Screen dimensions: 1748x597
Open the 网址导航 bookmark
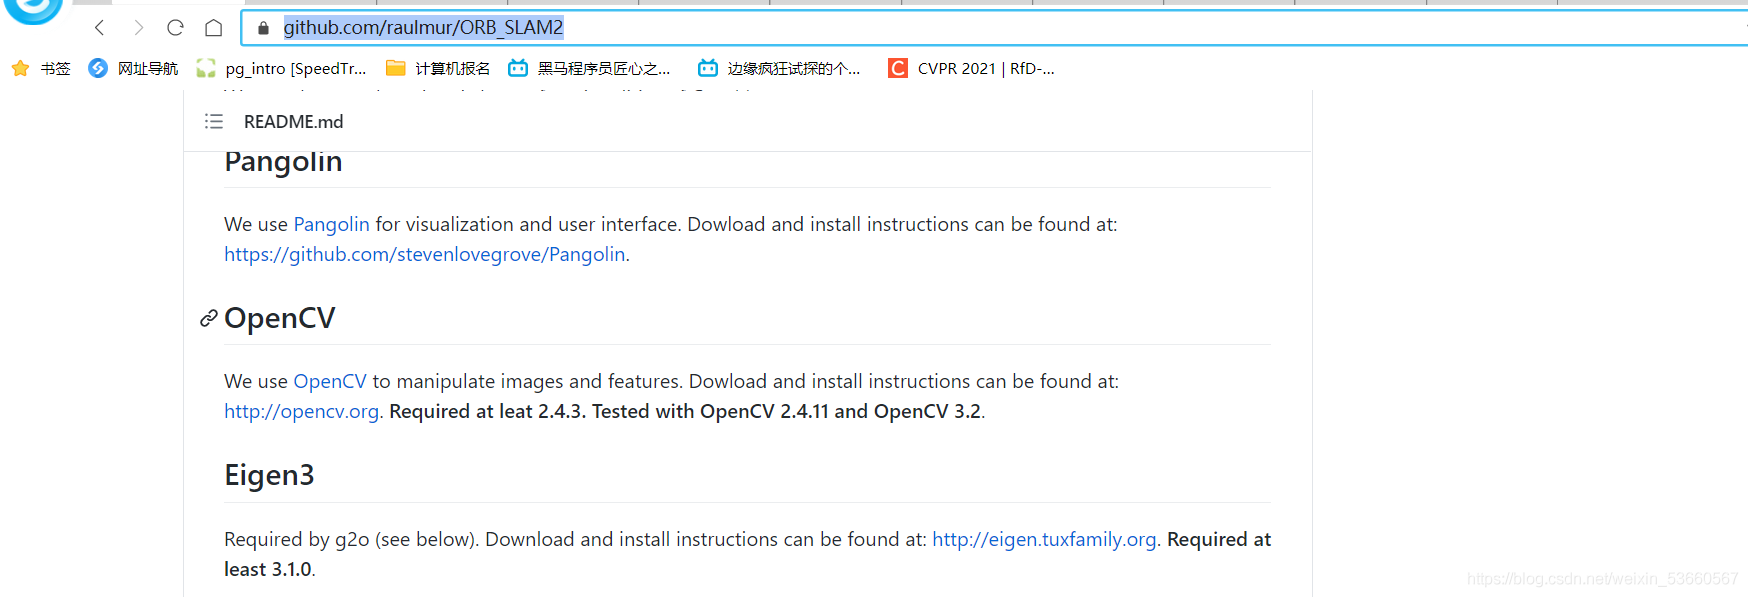133,68
